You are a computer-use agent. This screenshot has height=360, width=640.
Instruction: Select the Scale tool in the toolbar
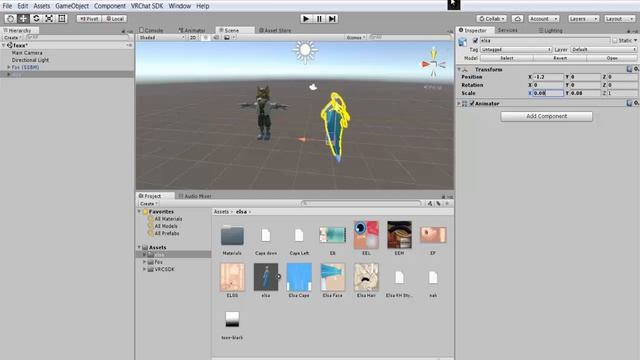pyautogui.click(x=49, y=19)
